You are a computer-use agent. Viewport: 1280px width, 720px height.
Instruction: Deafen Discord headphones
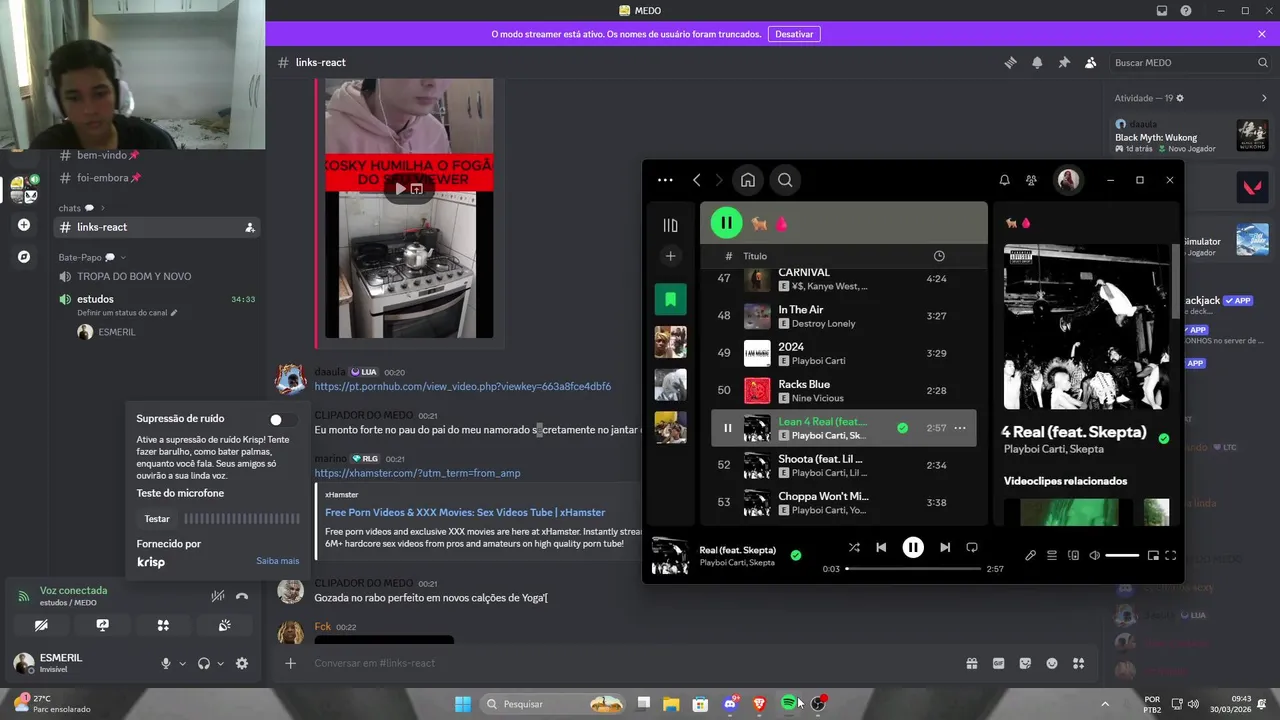click(x=204, y=663)
